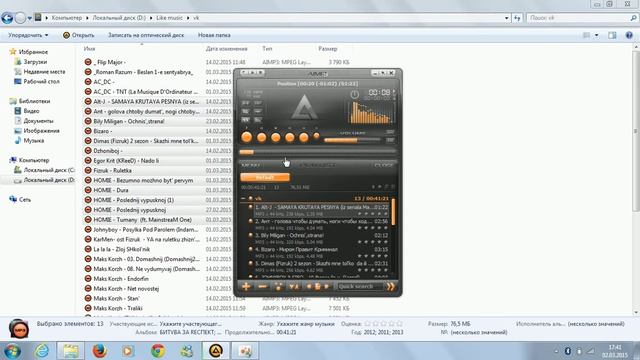Select Локальный диск (C:) in sidebar

pos(44,170)
